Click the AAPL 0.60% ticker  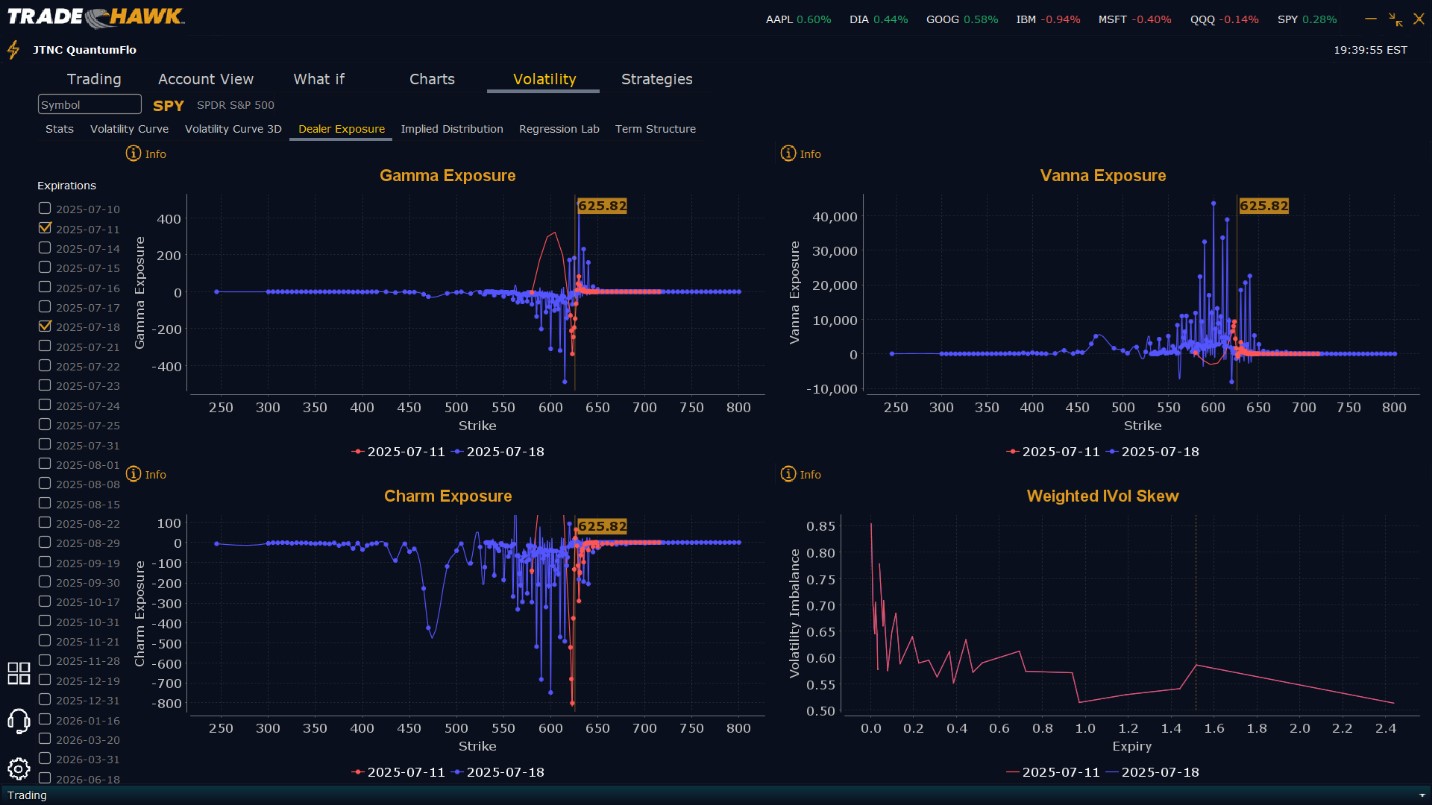tap(798, 20)
